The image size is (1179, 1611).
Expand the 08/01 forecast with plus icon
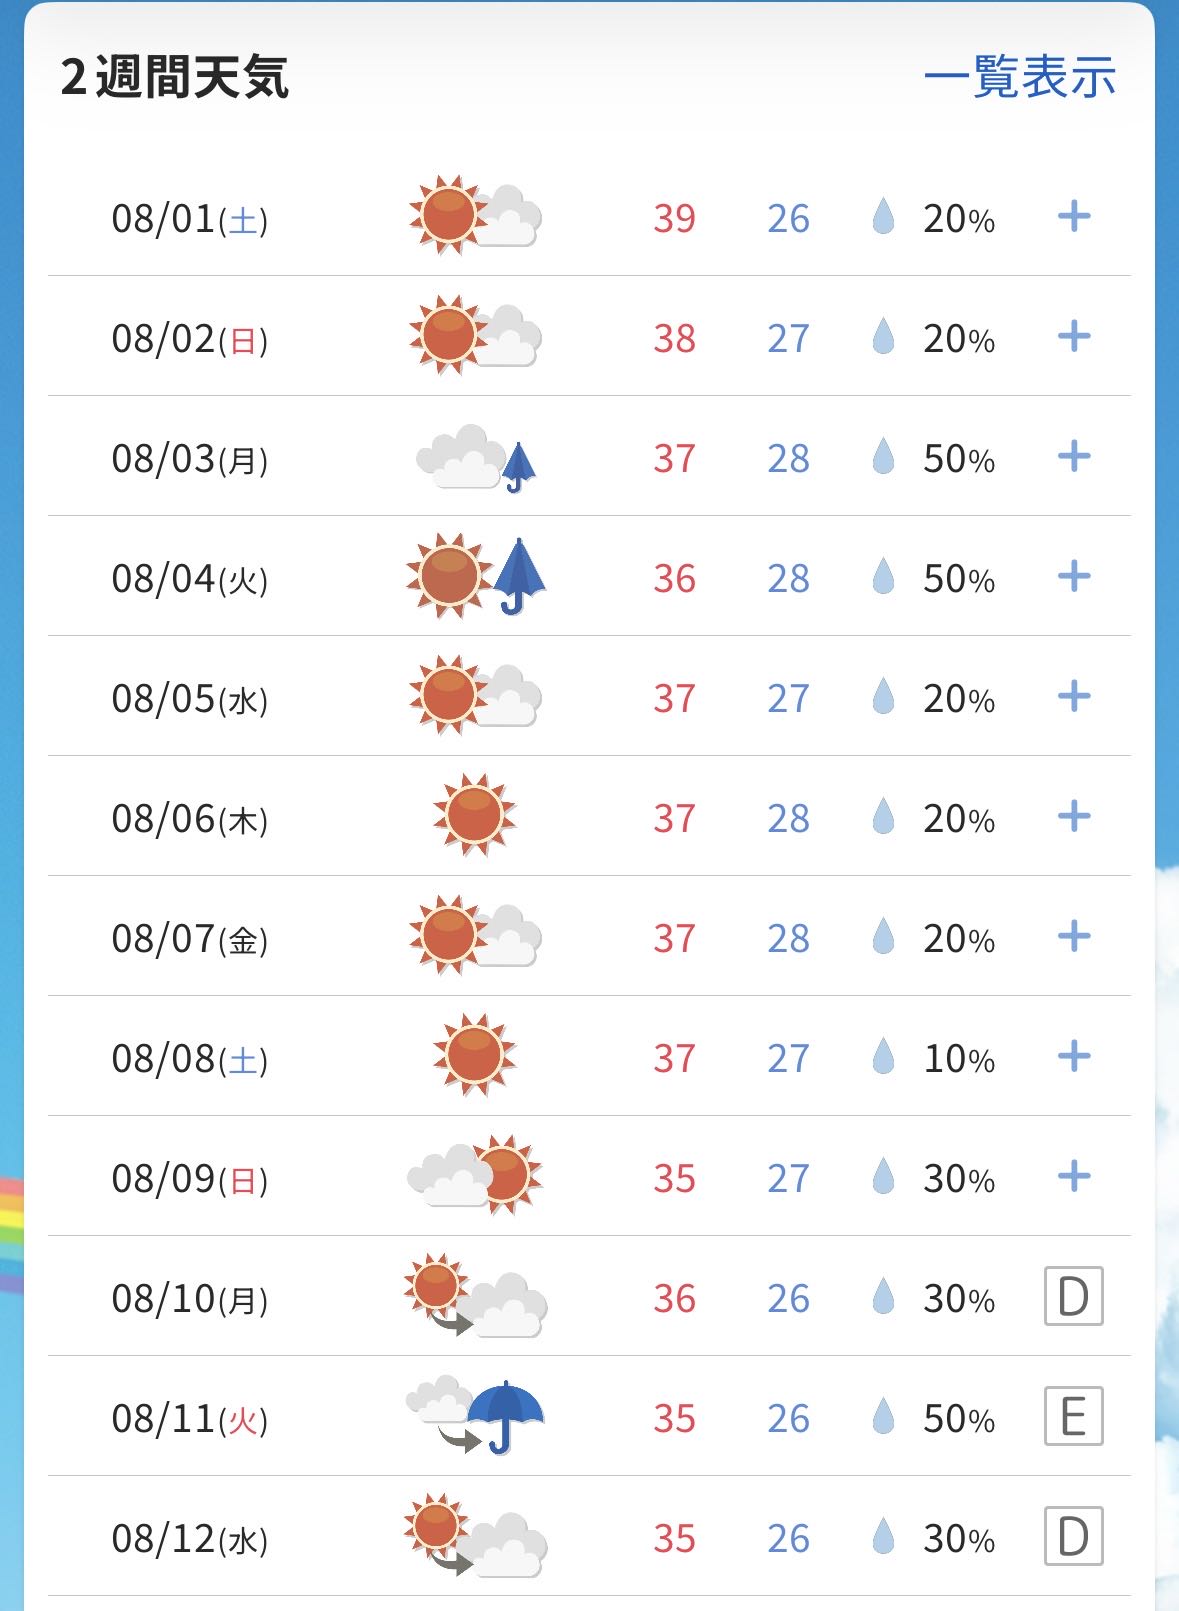click(1074, 216)
